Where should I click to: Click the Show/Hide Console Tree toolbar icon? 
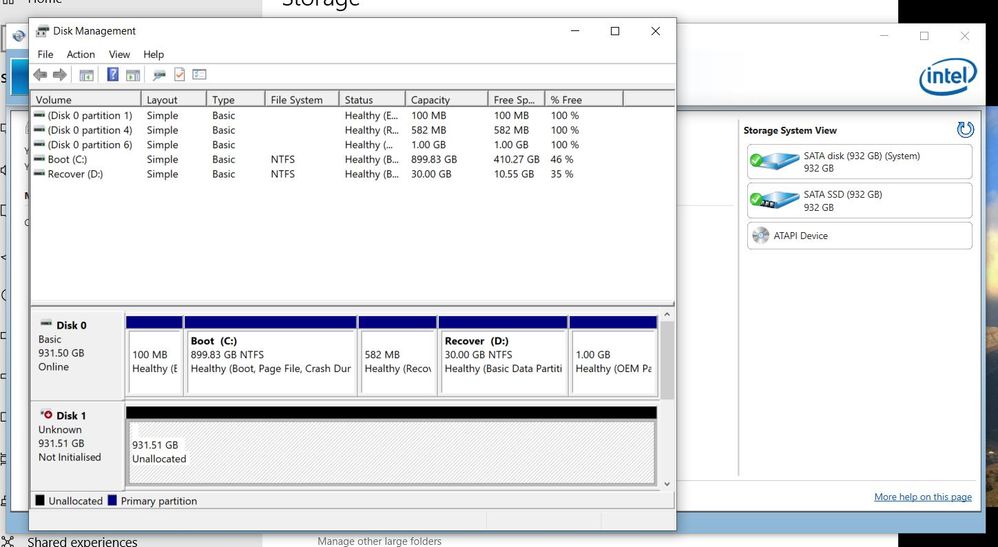[x=87, y=75]
